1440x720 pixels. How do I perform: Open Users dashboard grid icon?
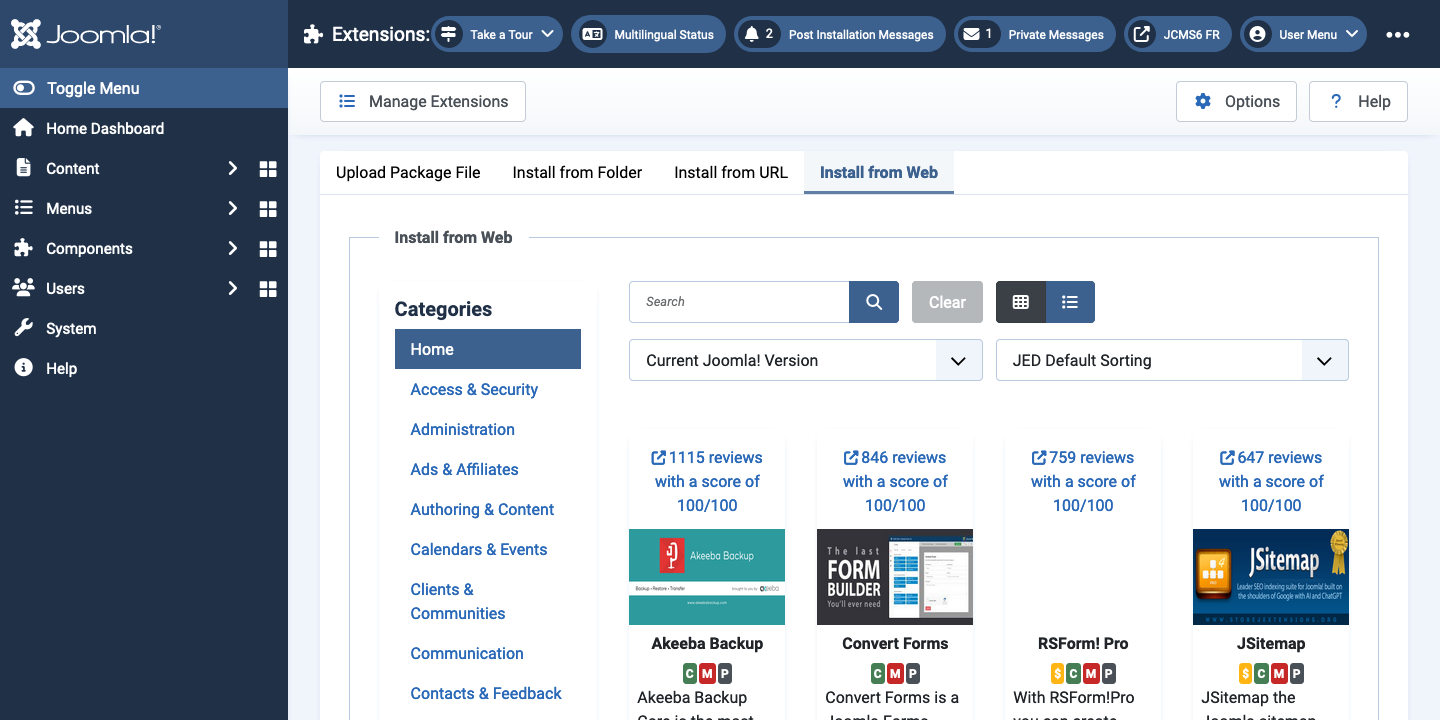pos(268,289)
